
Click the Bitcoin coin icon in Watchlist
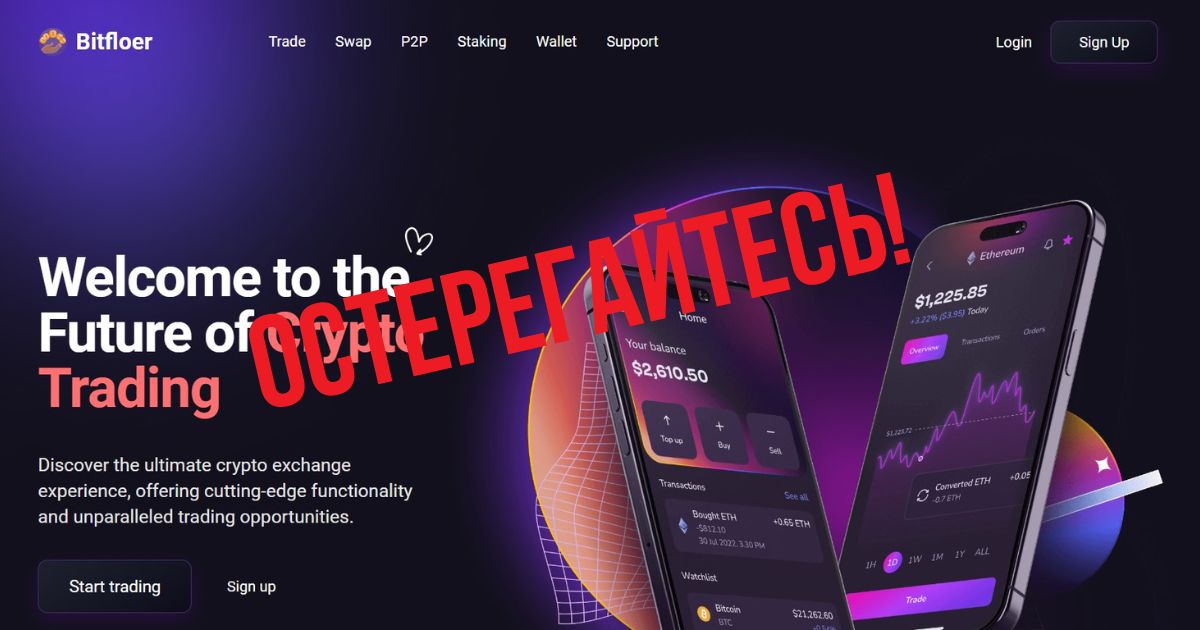(x=703, y=612)
